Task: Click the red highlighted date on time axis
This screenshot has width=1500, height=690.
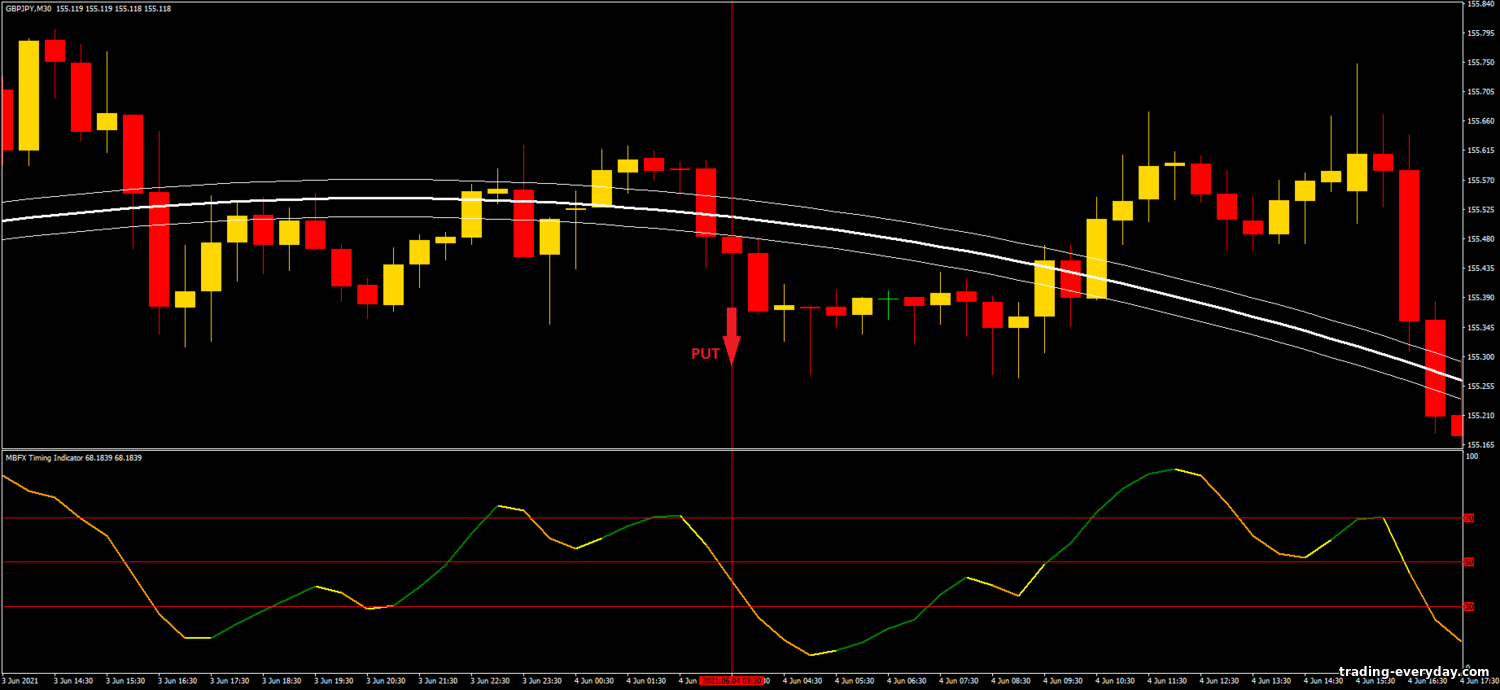Action: [x=731, y=681]
